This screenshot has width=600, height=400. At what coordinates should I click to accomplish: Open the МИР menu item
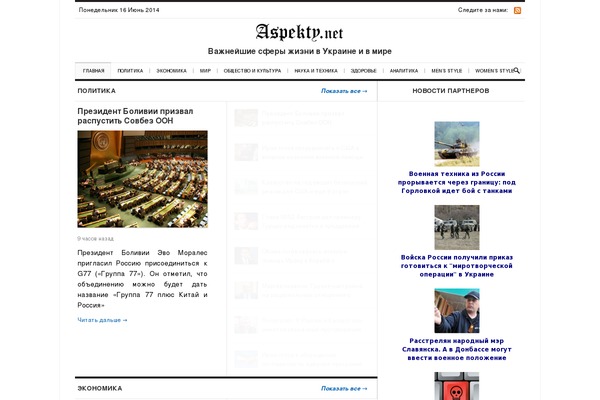click(x=205, y=71)
